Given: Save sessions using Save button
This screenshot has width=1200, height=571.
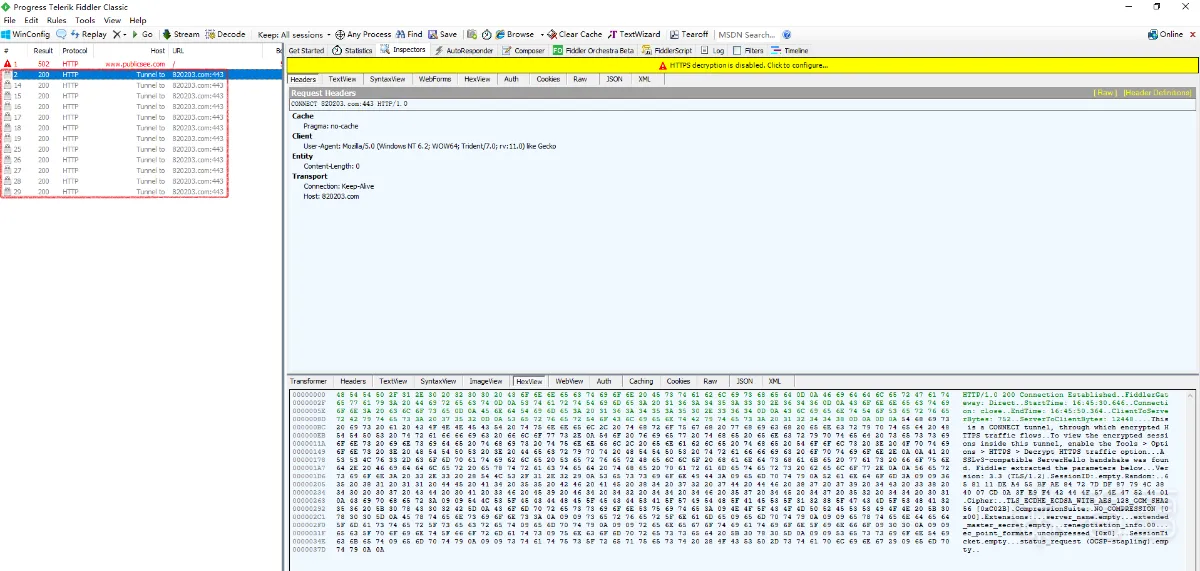Looking at the screenshot, I should pyautogui.click(x=442, y=34).
